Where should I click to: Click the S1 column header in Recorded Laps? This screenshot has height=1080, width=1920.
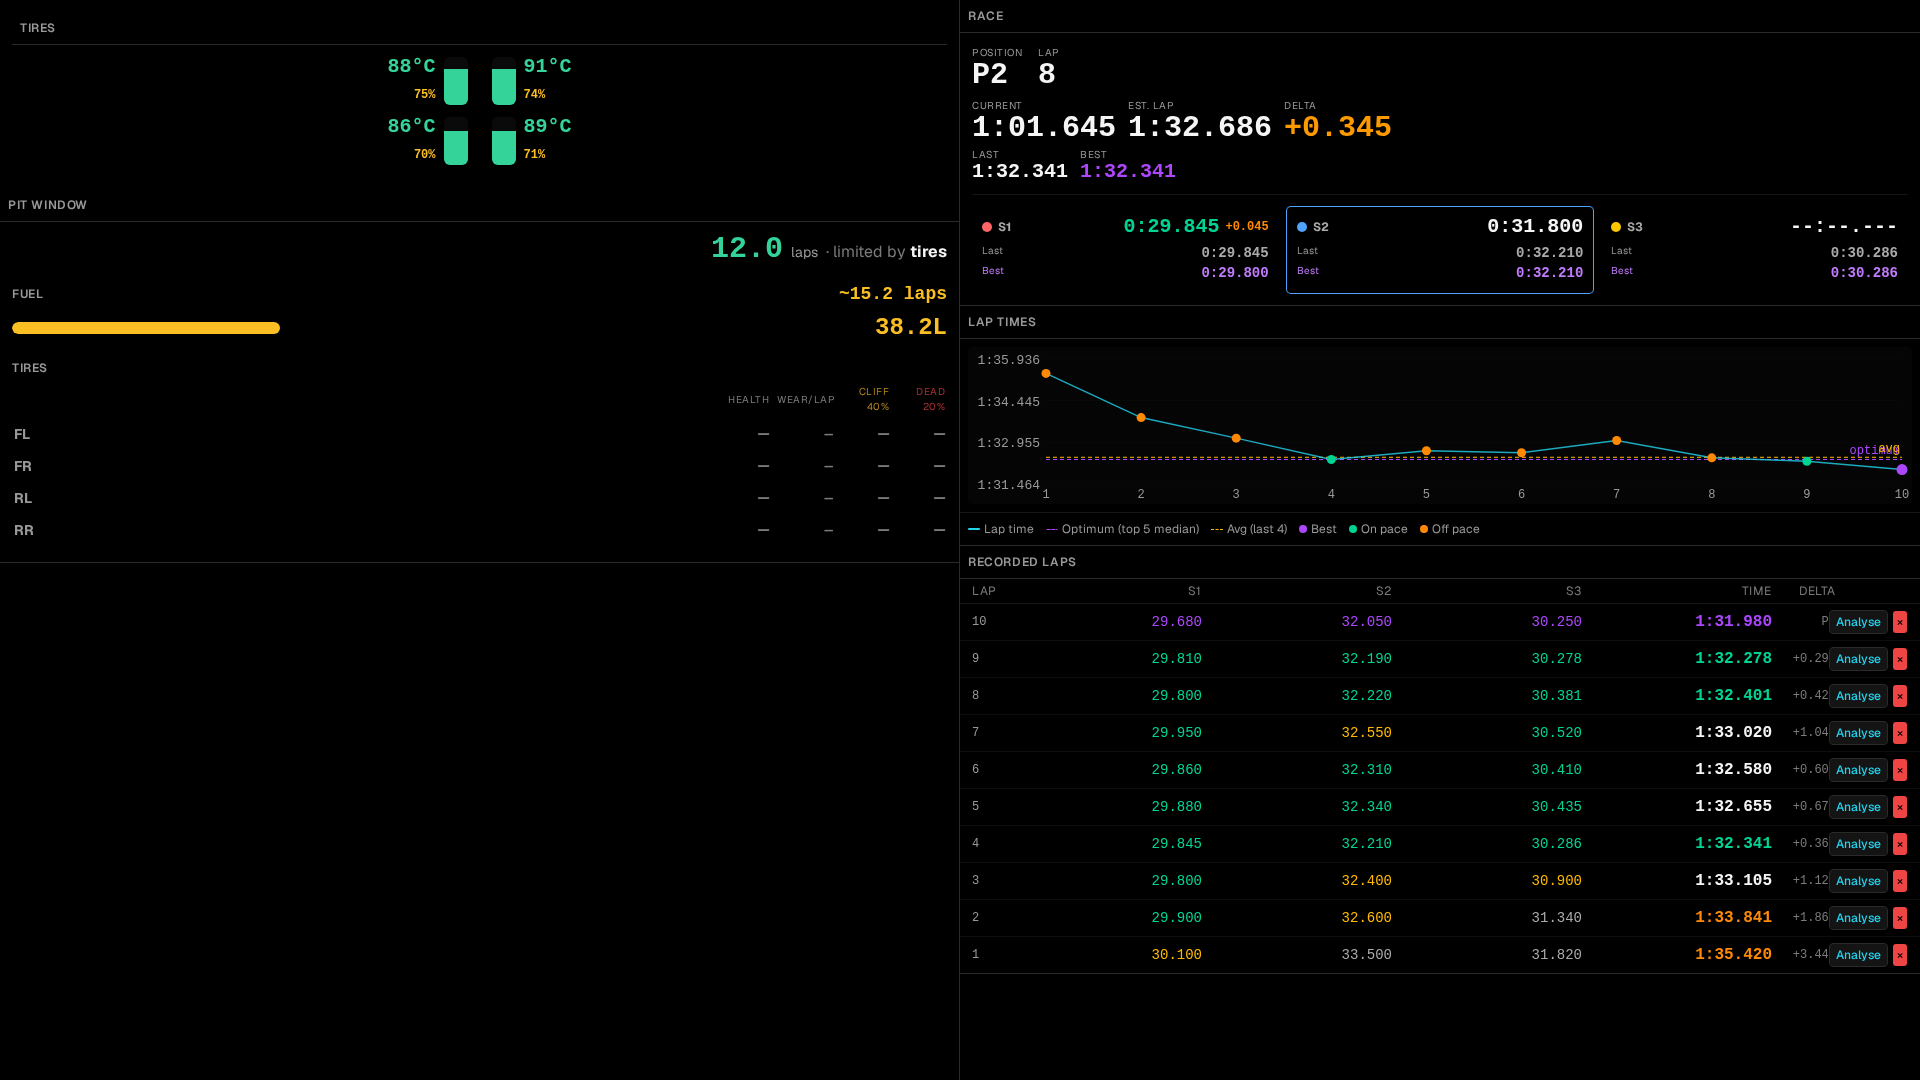(1194, 591)
